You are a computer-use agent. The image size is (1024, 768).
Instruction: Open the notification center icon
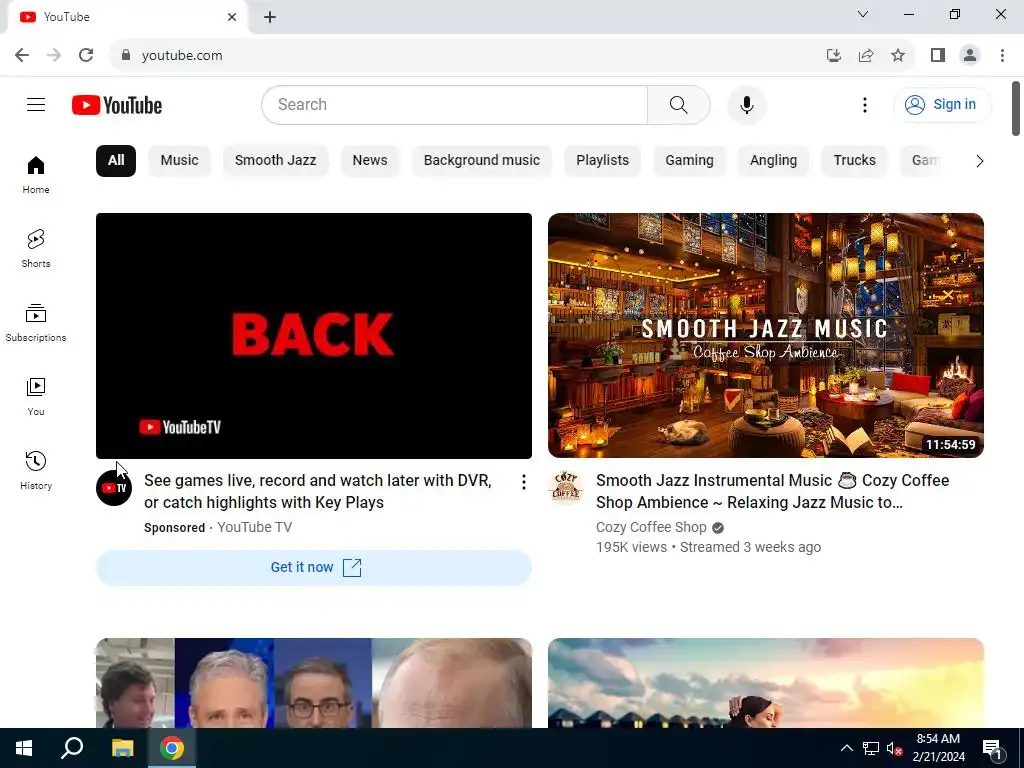pyautogui.click(x=992, y=749)
